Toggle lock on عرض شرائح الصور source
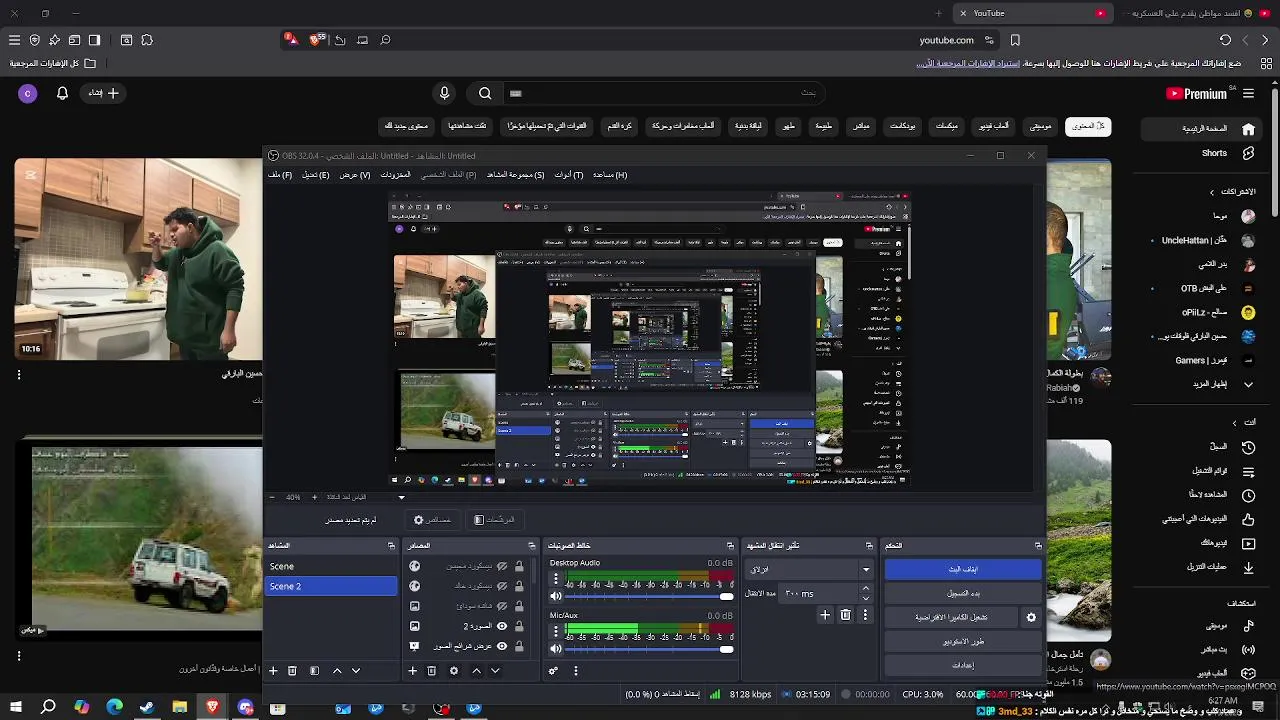The height and width of the screenshot is (720, 1280). point(518,646)
